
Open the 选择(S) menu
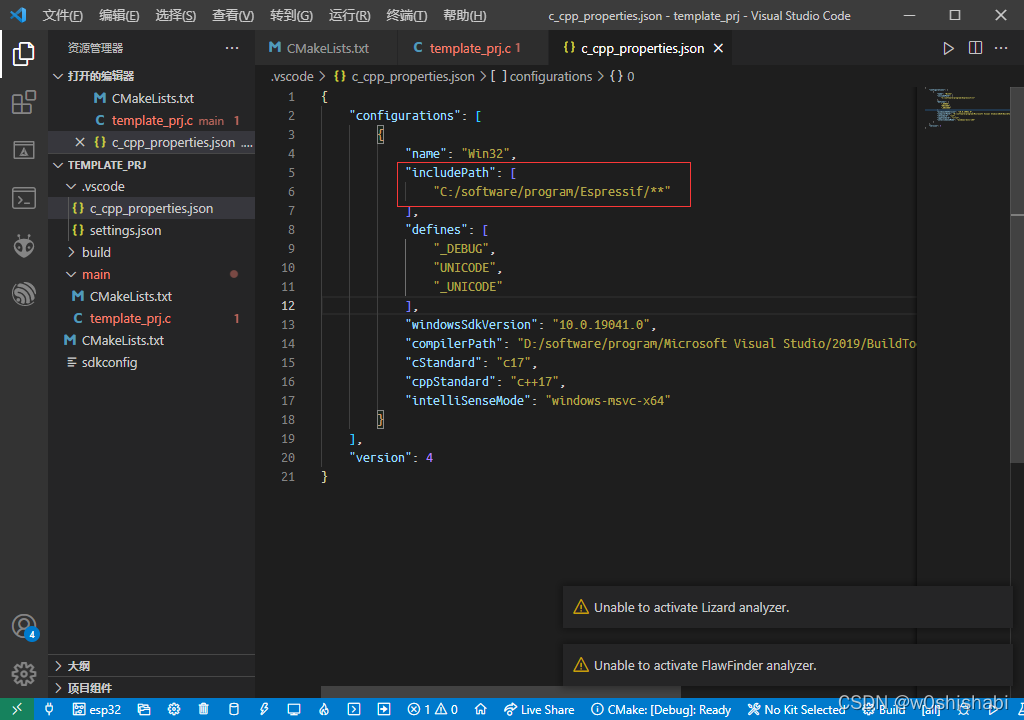176,15
